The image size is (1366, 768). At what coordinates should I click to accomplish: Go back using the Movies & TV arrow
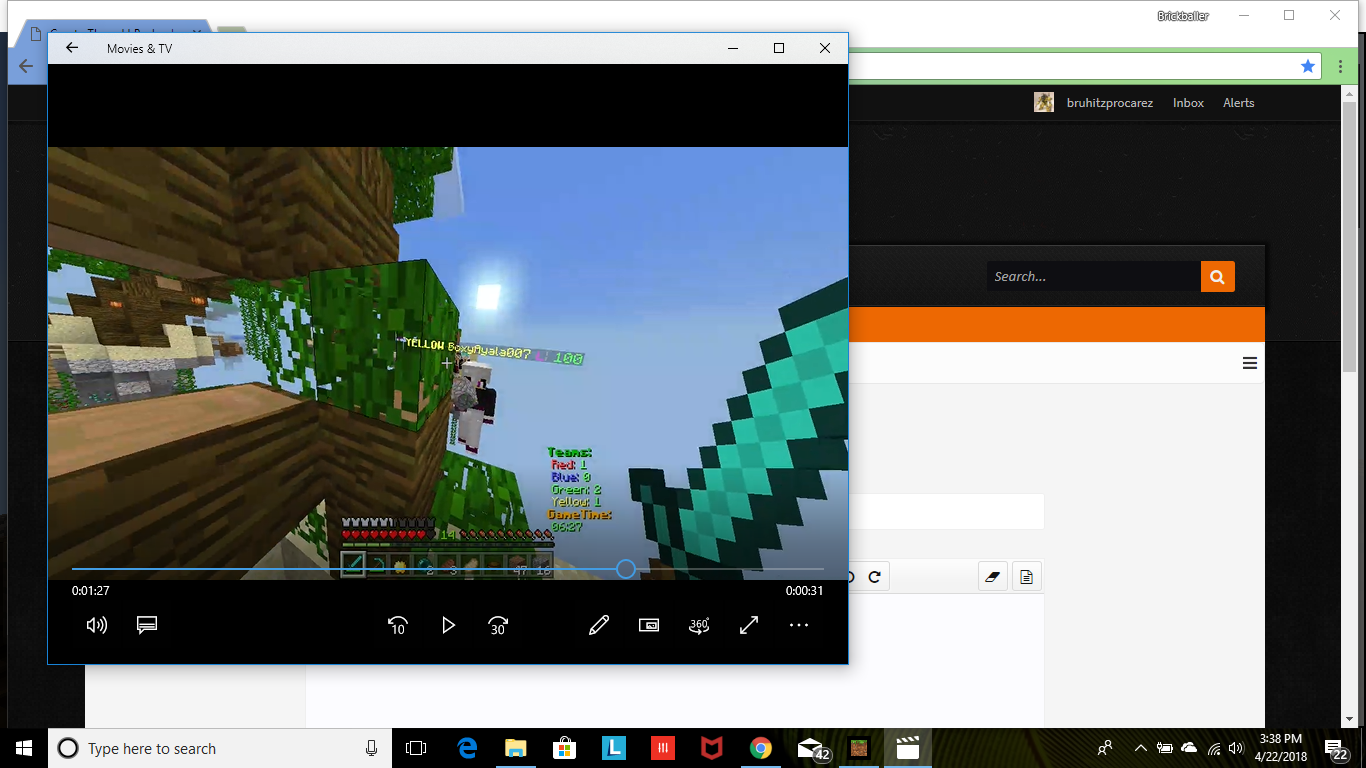72,48
